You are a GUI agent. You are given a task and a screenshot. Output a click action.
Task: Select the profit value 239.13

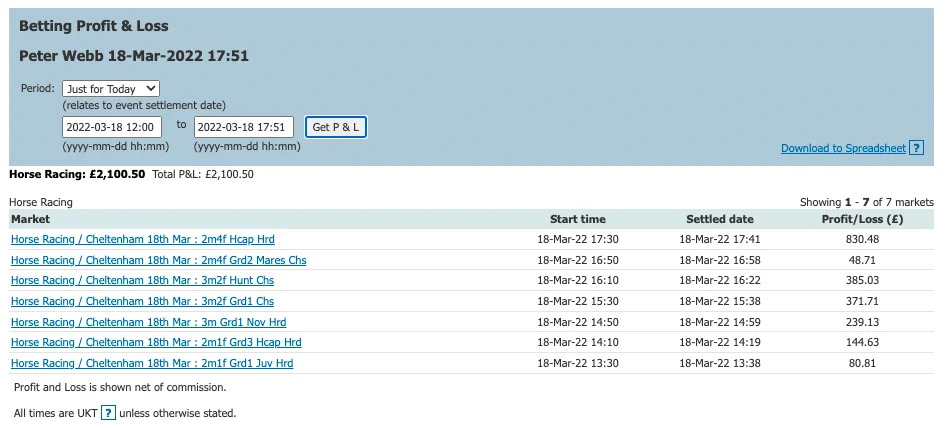tap(862, 322)
